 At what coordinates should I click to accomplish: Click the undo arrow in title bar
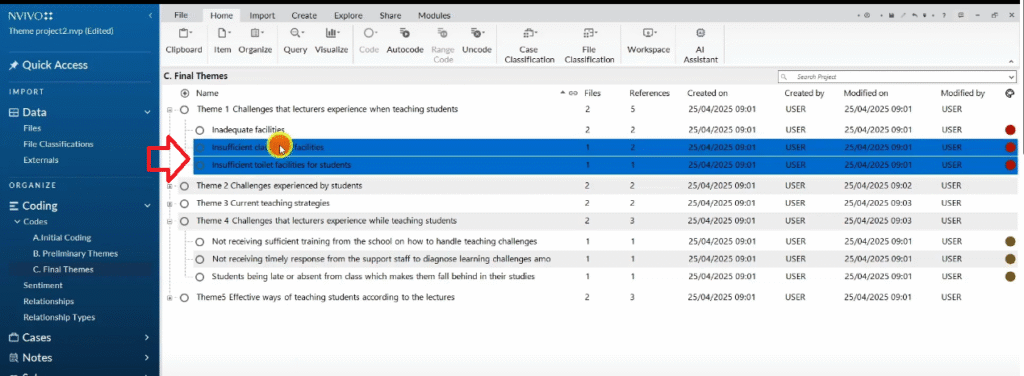point(914,15)
